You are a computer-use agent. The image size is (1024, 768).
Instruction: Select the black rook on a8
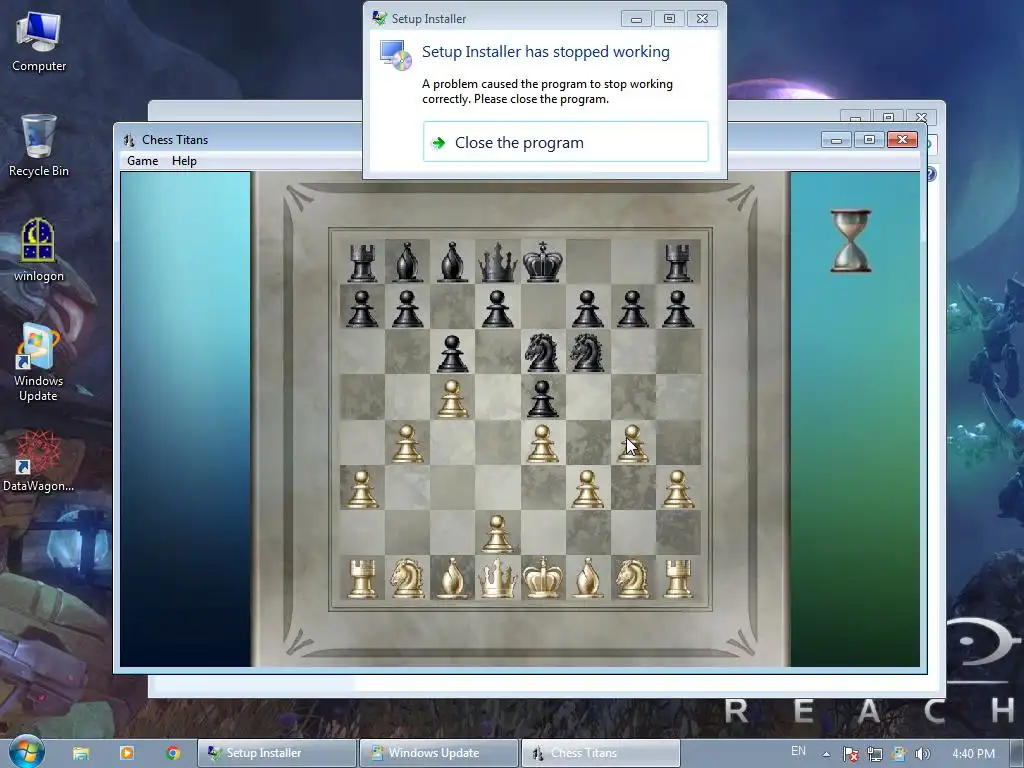[362, 262]
